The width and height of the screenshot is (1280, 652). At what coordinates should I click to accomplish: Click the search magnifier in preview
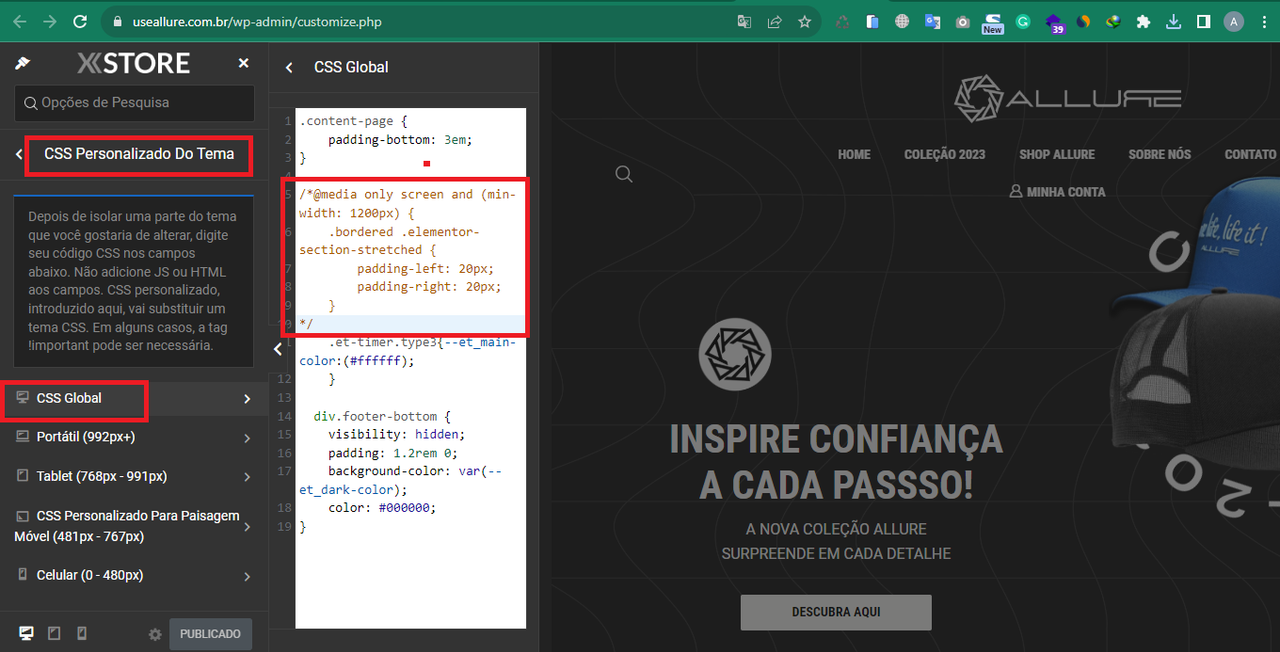point(624,175)
